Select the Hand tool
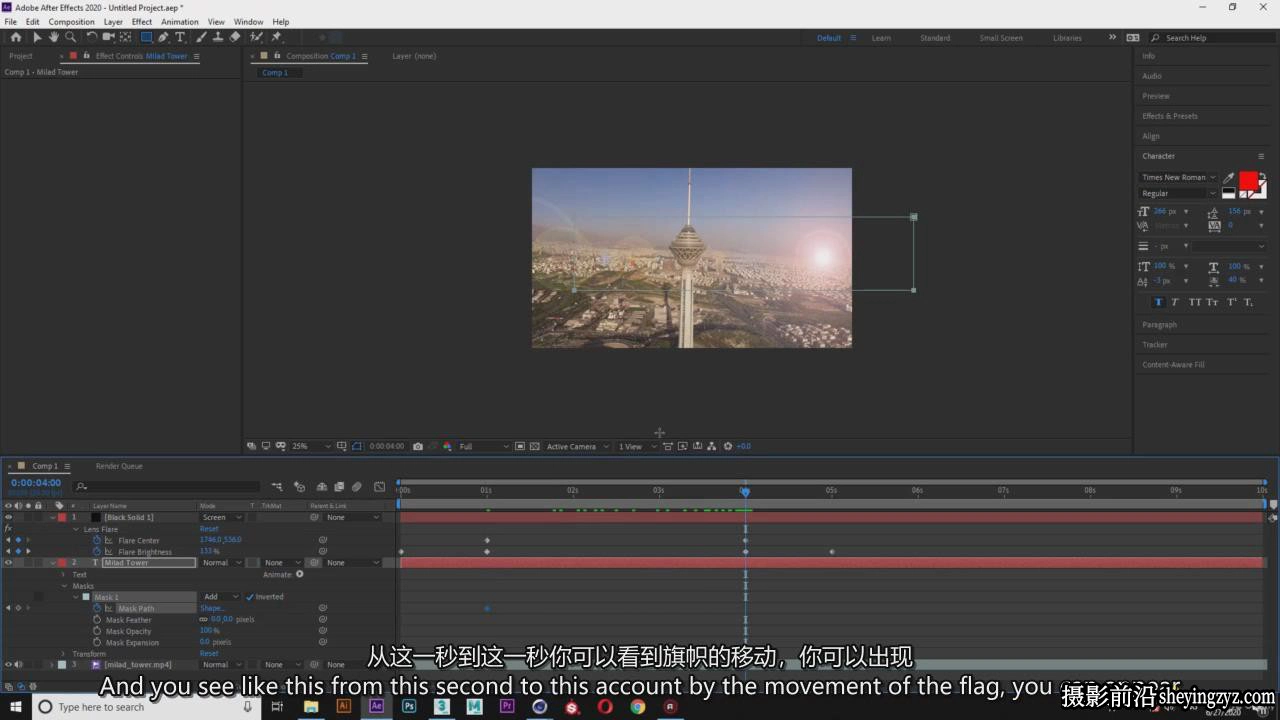The image size is (1280, 720). coord(54,37)
